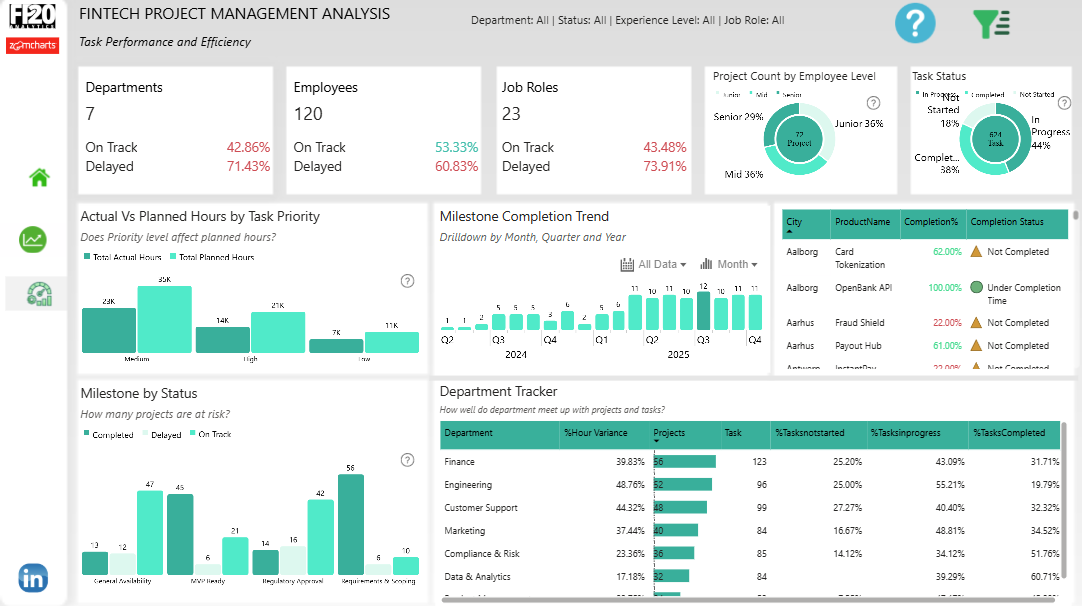The height and width of the screenshot is (606, 1082).
Task: Sort by %Tasksinprogress column header
Action: [x=917, y=435]
